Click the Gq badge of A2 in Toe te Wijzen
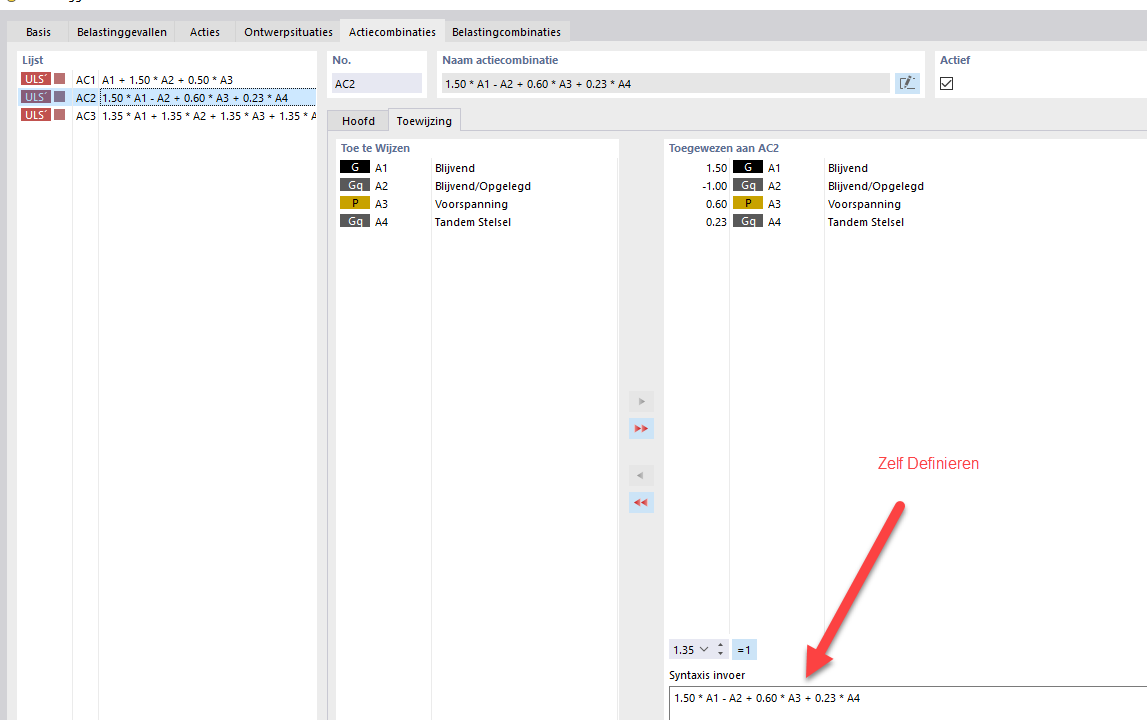 355,186
